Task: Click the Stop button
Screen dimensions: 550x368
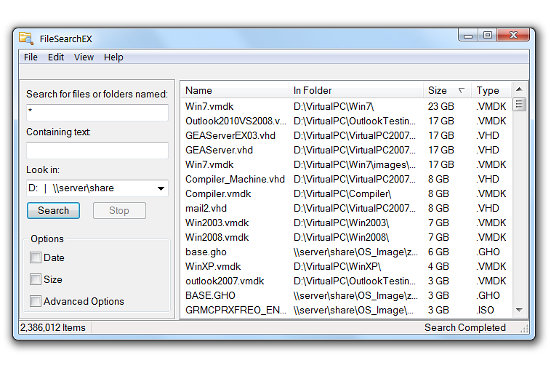Action: pyautogui.click(x=119, y=210)
